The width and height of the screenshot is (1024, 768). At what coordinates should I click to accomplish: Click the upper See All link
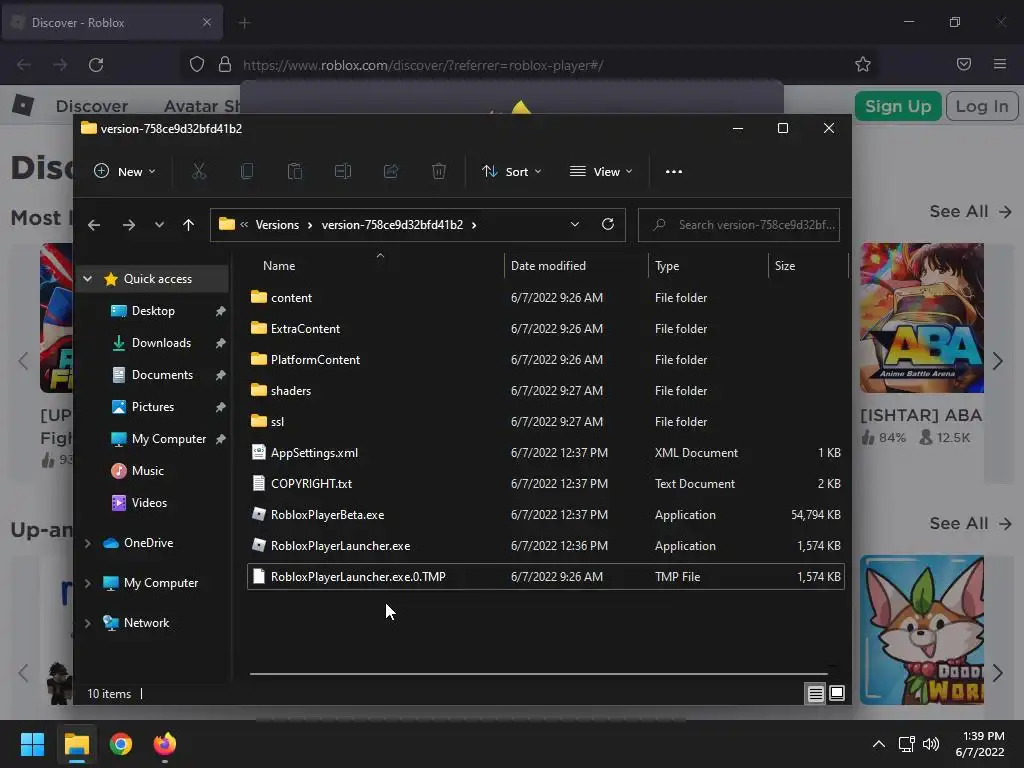(x=970, y=212)
